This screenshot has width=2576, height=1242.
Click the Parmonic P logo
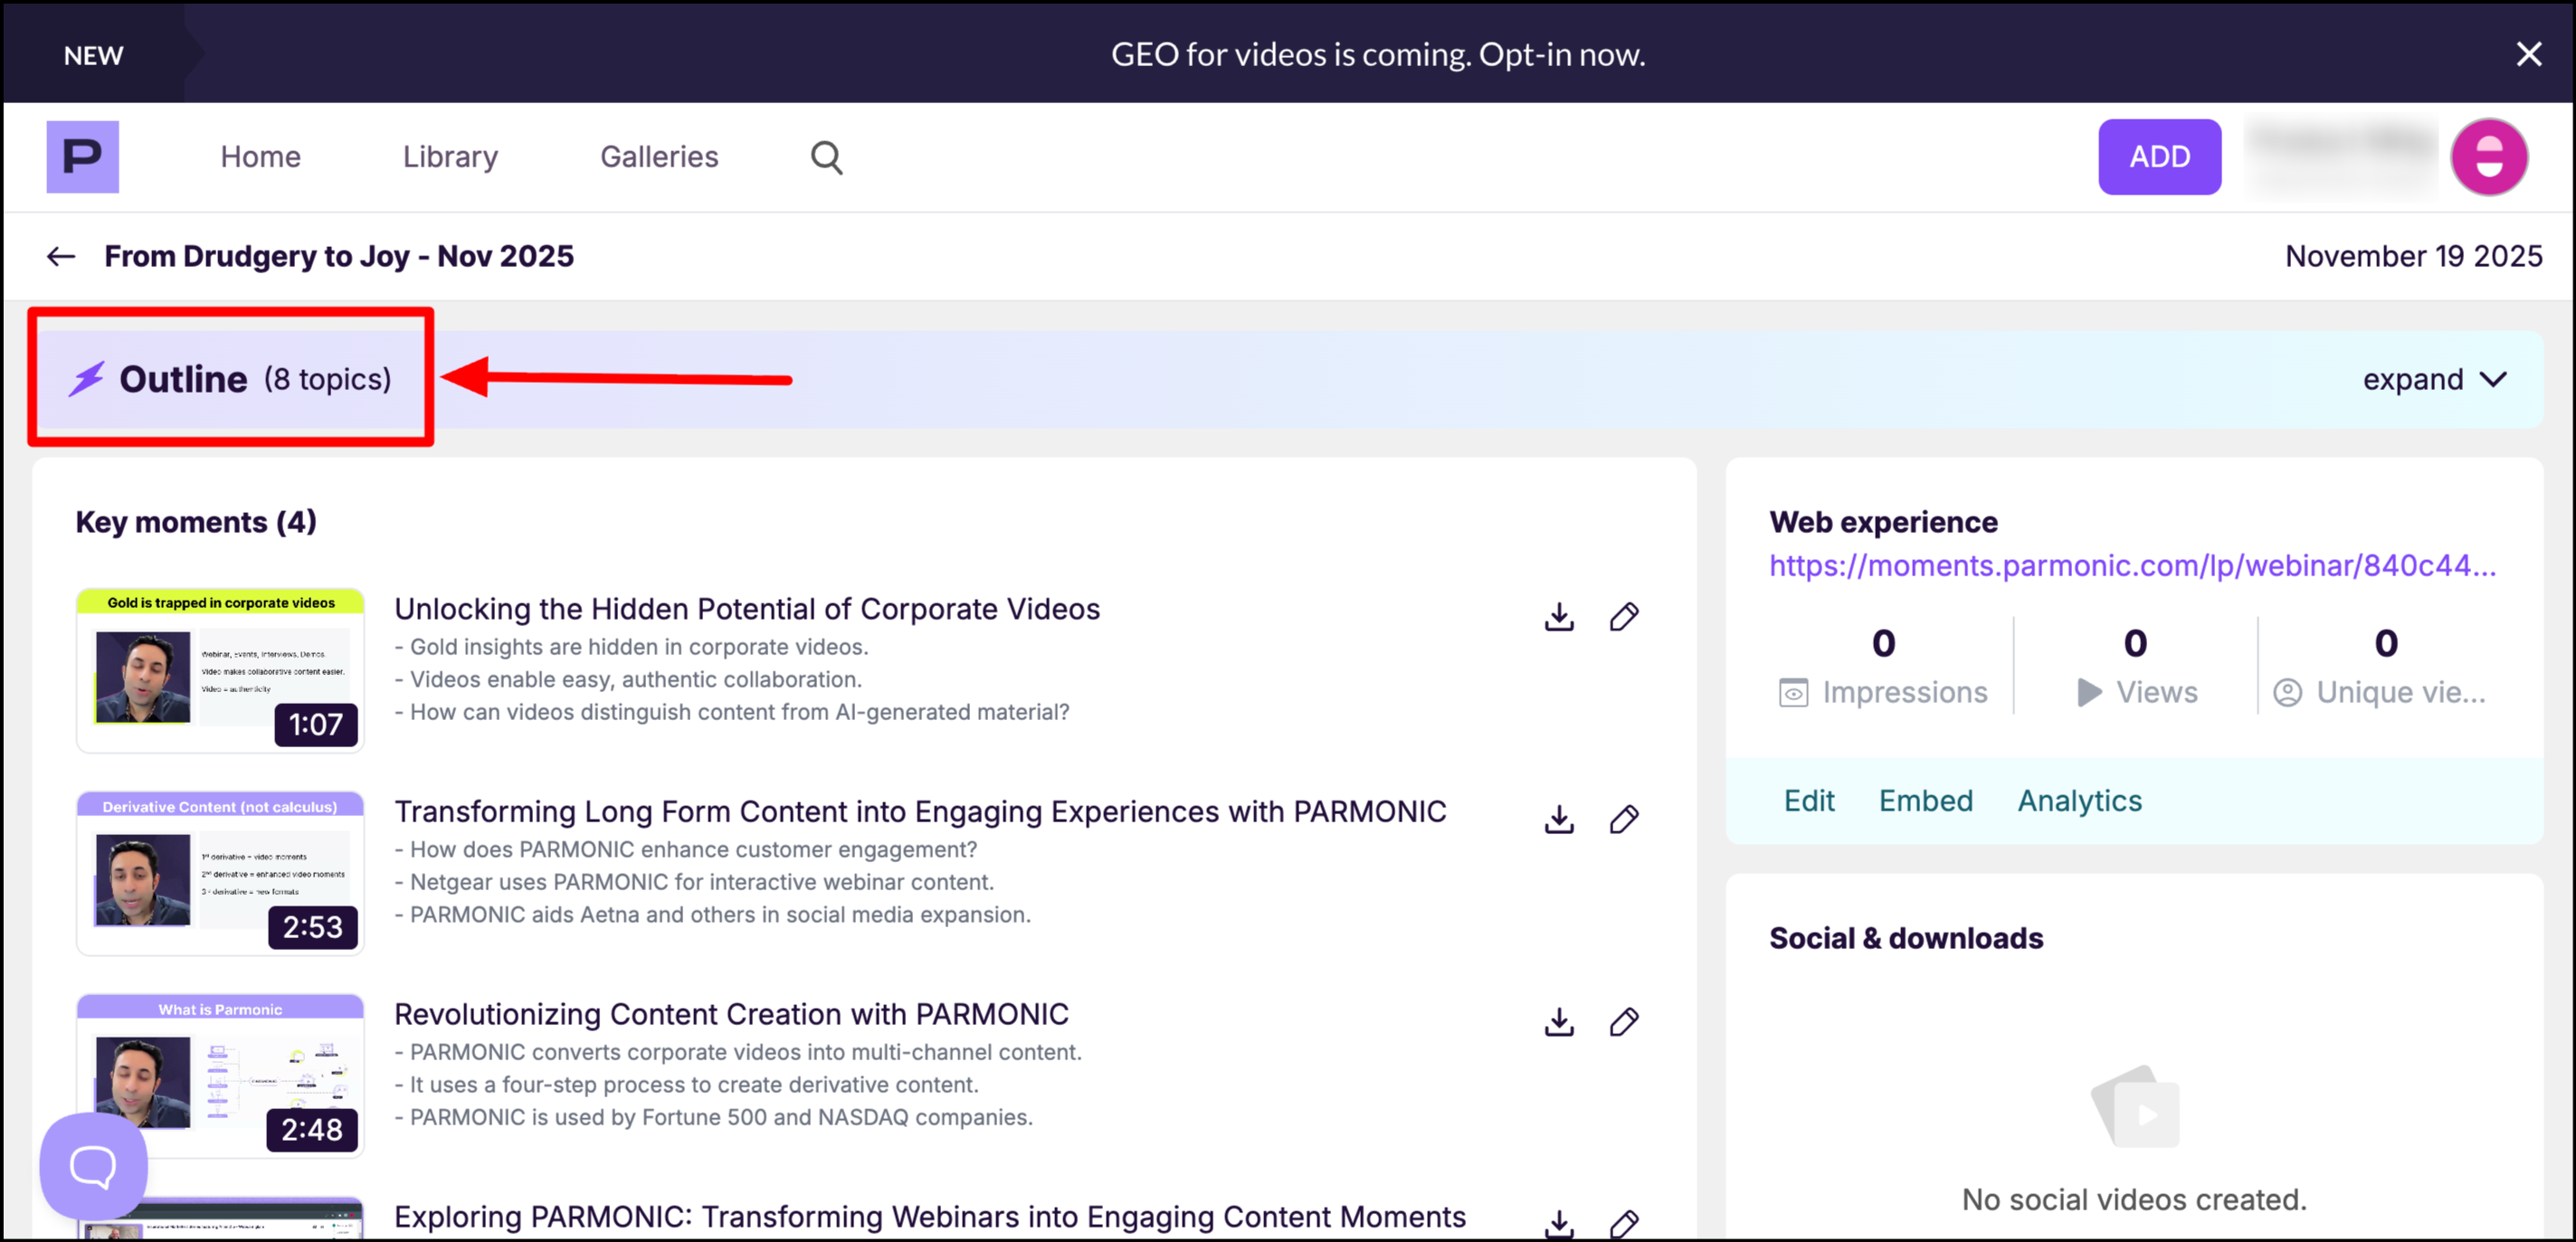82,157
